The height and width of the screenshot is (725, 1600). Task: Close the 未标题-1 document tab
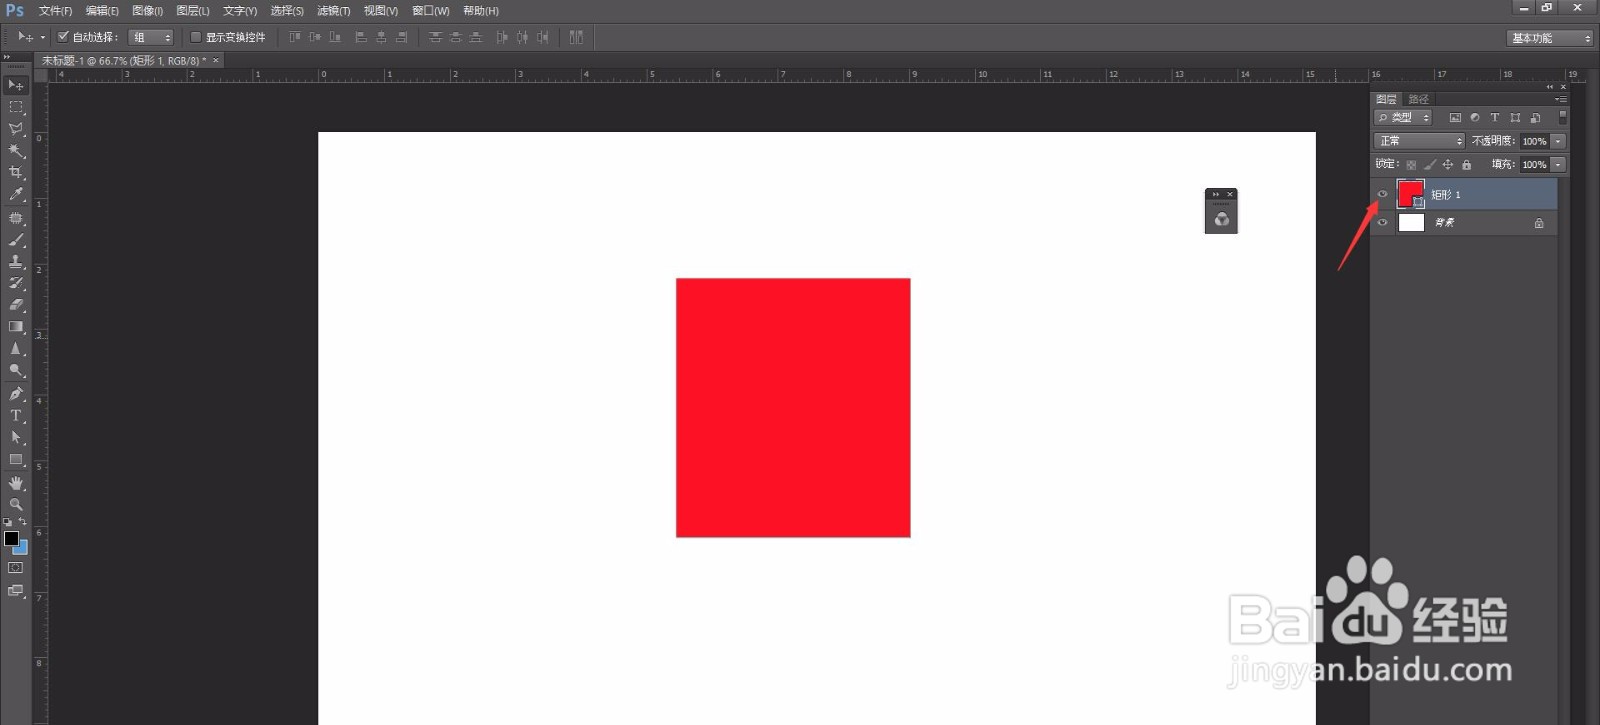coord(215,61)
